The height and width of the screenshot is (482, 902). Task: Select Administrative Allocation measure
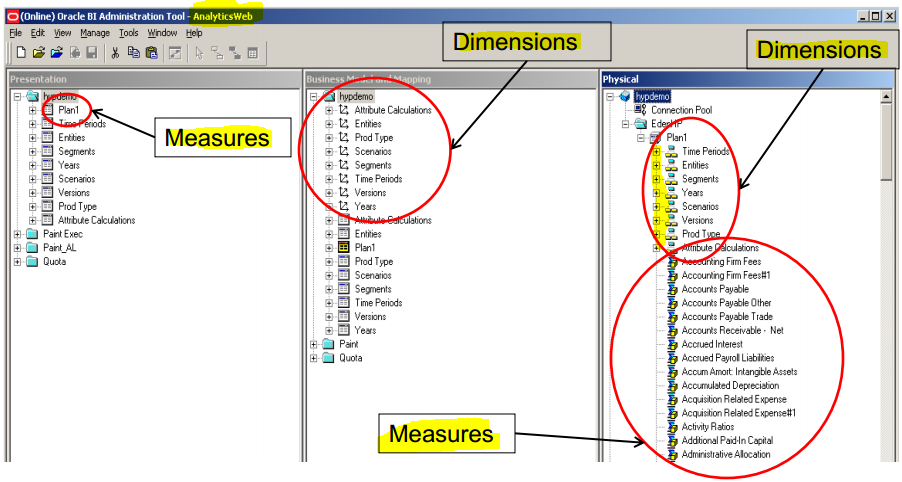pos(726,454)
